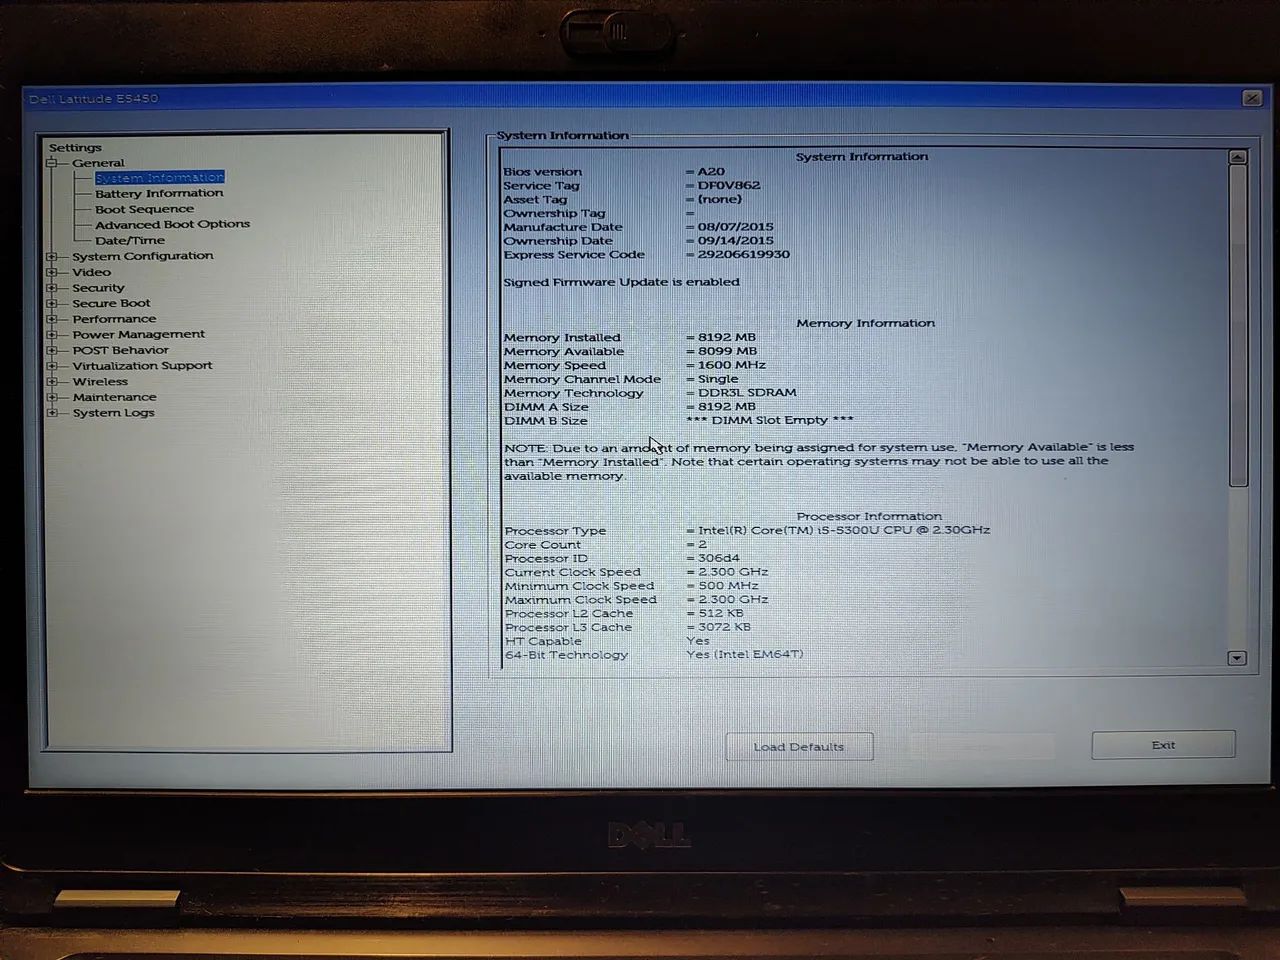Select the Security category label

click(98, 288)
